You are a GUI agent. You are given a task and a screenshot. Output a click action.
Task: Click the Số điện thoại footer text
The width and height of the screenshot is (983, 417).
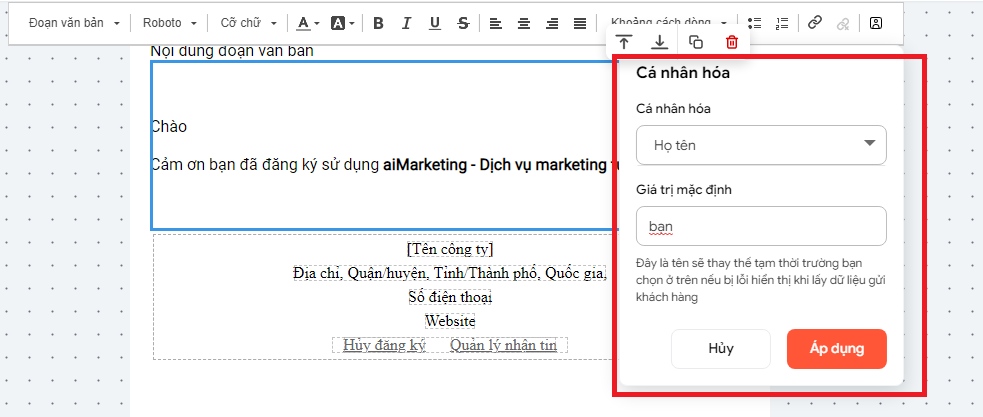tap(450, 297)
